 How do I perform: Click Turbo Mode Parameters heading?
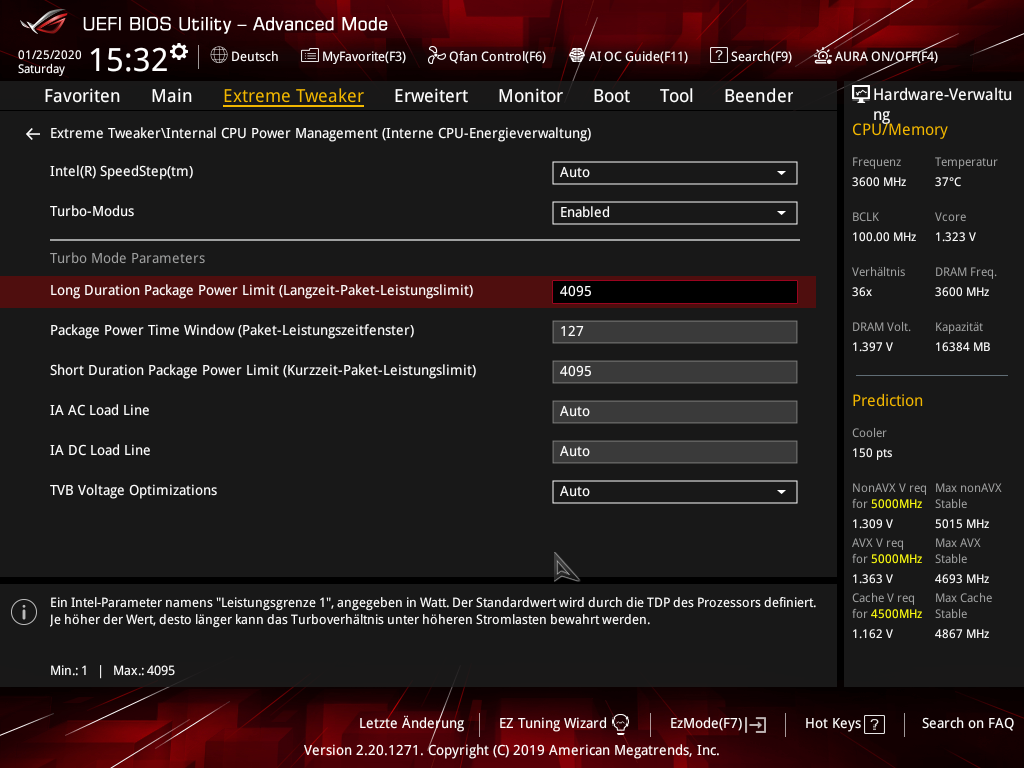tap(127, 259)
